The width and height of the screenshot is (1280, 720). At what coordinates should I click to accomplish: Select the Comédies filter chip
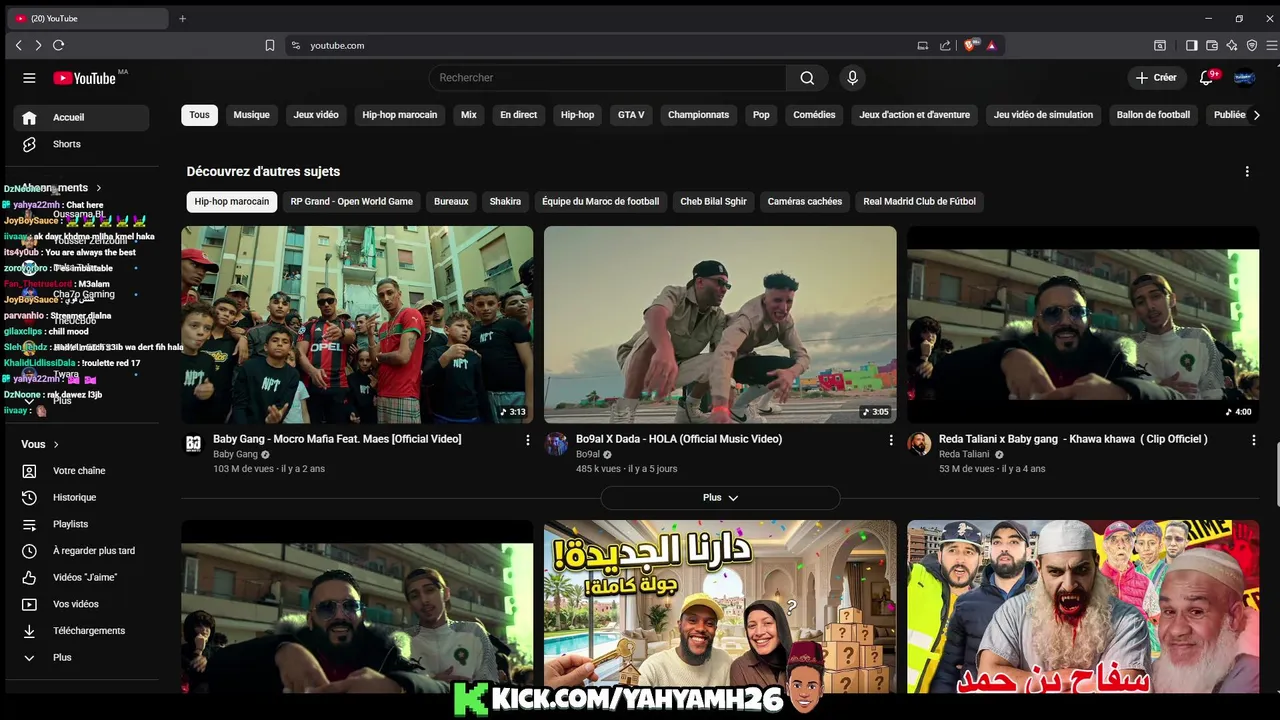[814, 115]
